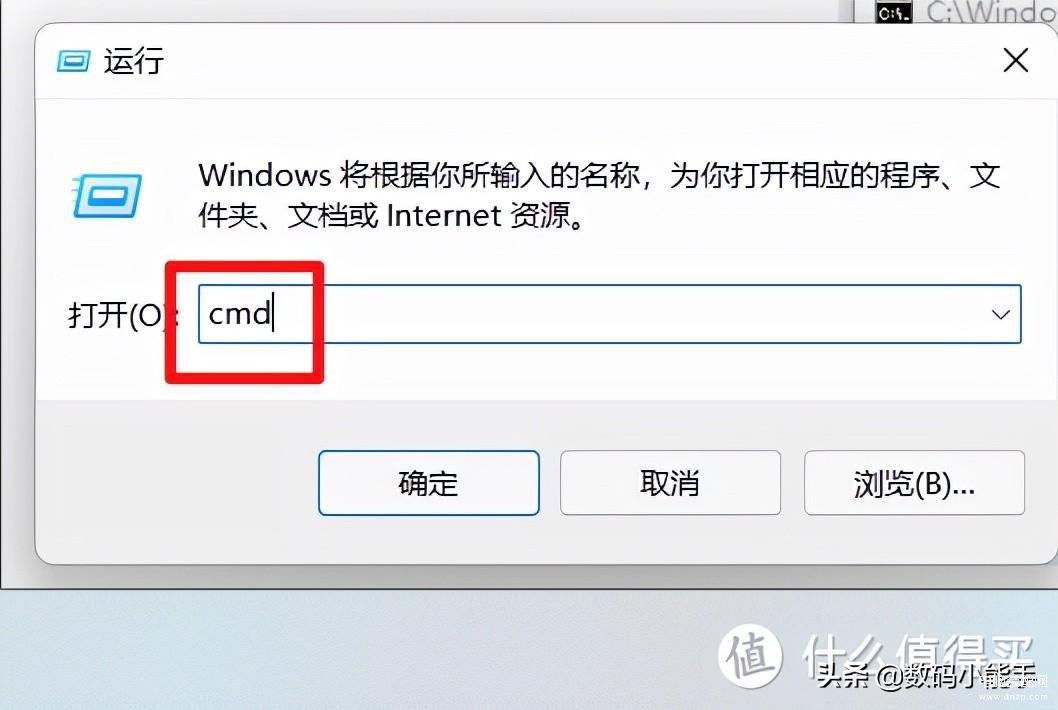Click the small Run icon beside 运行 title
Viewport: 1058px width, 710px height.
(x=73, y=61)
